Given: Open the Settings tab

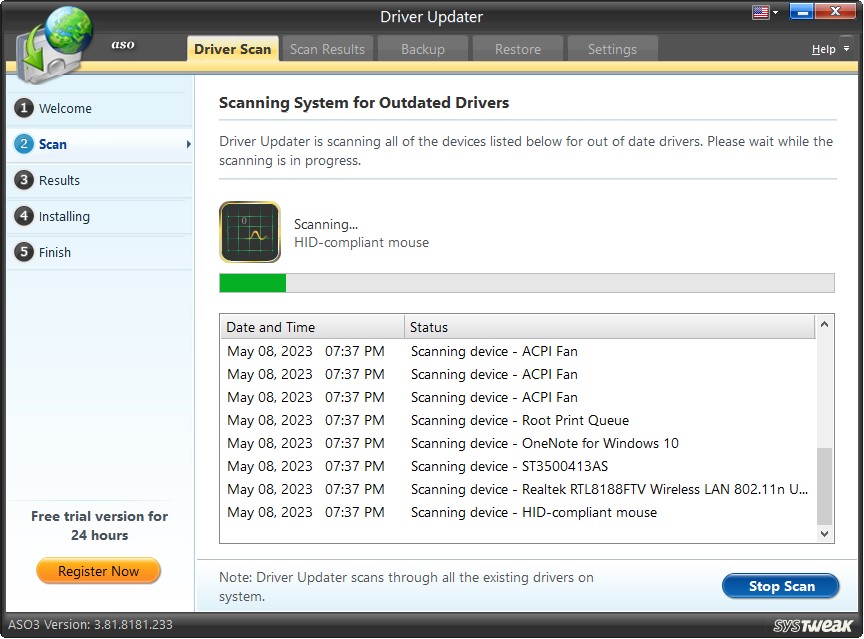Looking at the screenshot, I should pyautogui.click(x=612, y=48).
